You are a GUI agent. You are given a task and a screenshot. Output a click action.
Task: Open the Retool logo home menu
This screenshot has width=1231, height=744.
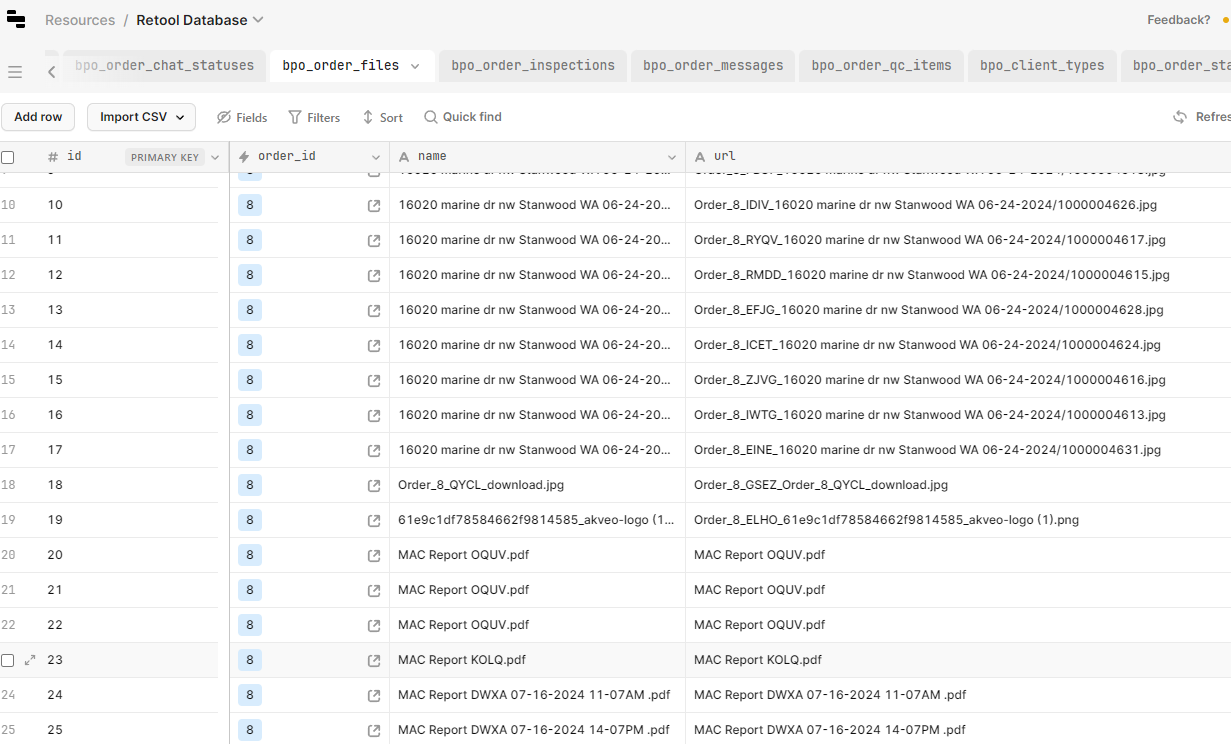[x=15, y=20]
